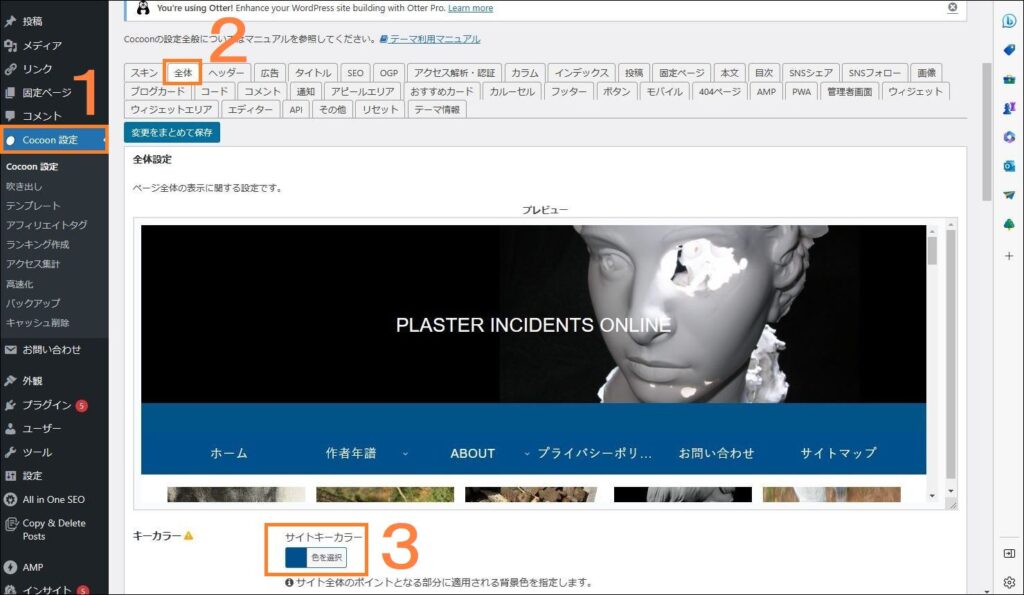
Task: Click the preview pane's vertical scrollbar
Action: [950, 353]
